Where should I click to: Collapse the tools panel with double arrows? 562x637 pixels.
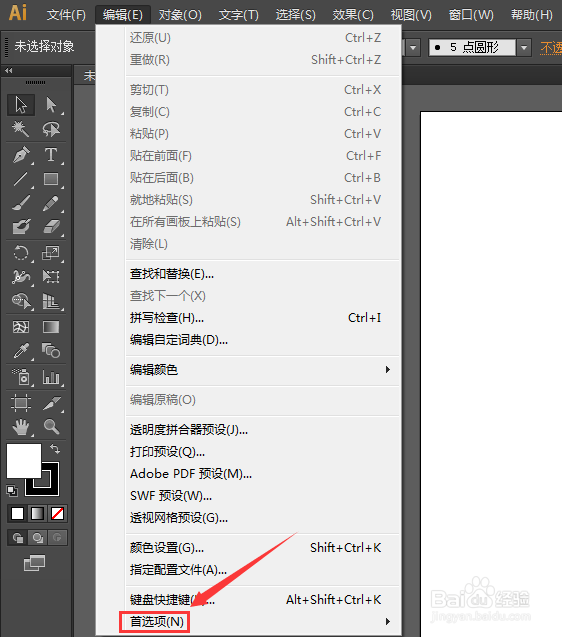(9, 71)
